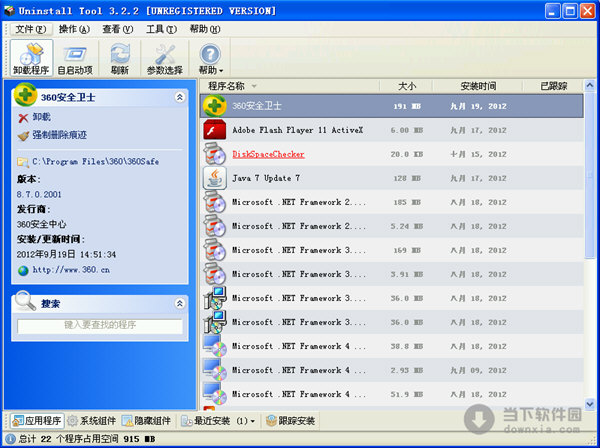The image size is (600, 448).
Task: Collapse the 360安全卫士 details panel
Action: [179, 97]
